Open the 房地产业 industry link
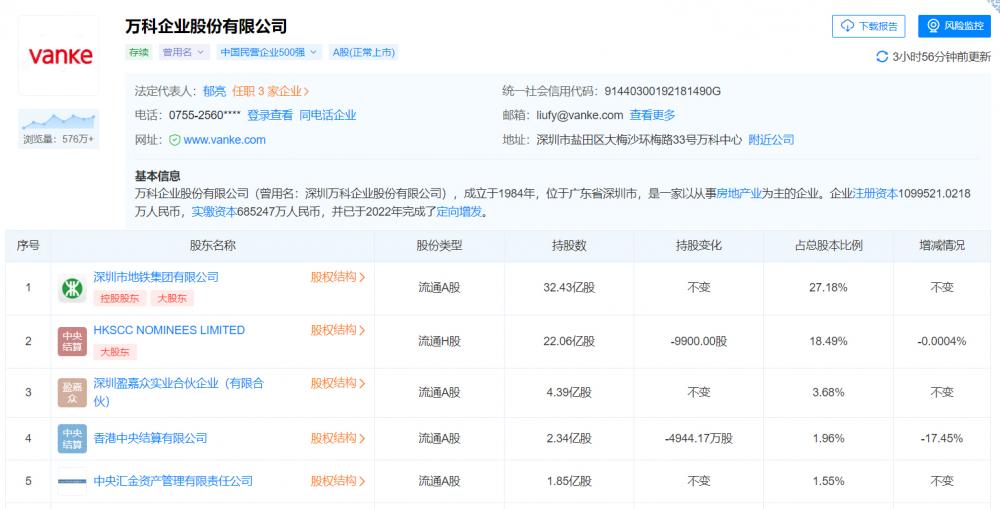This screenshot has width=1000, height=509. (739, 193)
